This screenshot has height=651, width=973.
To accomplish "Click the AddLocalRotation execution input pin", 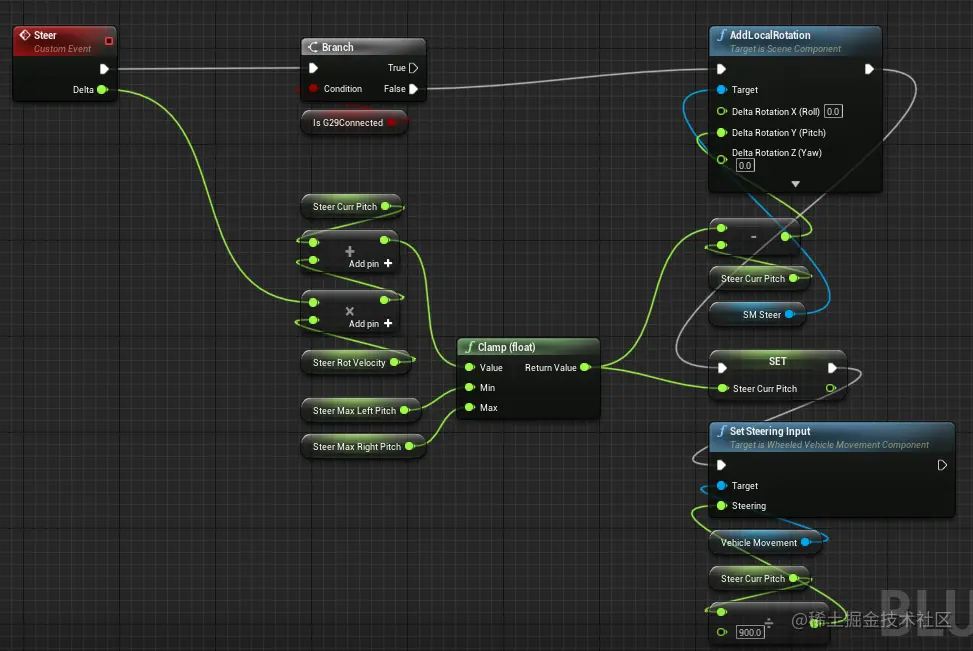I will (721, 69).
